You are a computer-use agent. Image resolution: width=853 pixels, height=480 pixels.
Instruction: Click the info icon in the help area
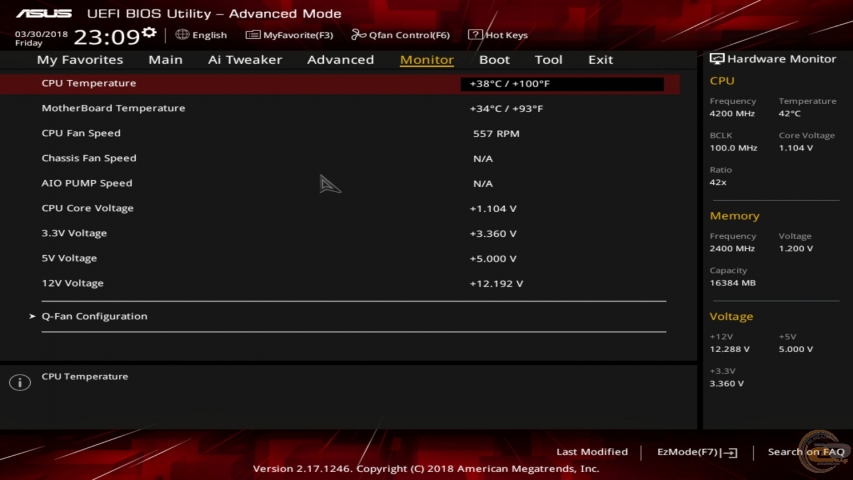(20, 383)
